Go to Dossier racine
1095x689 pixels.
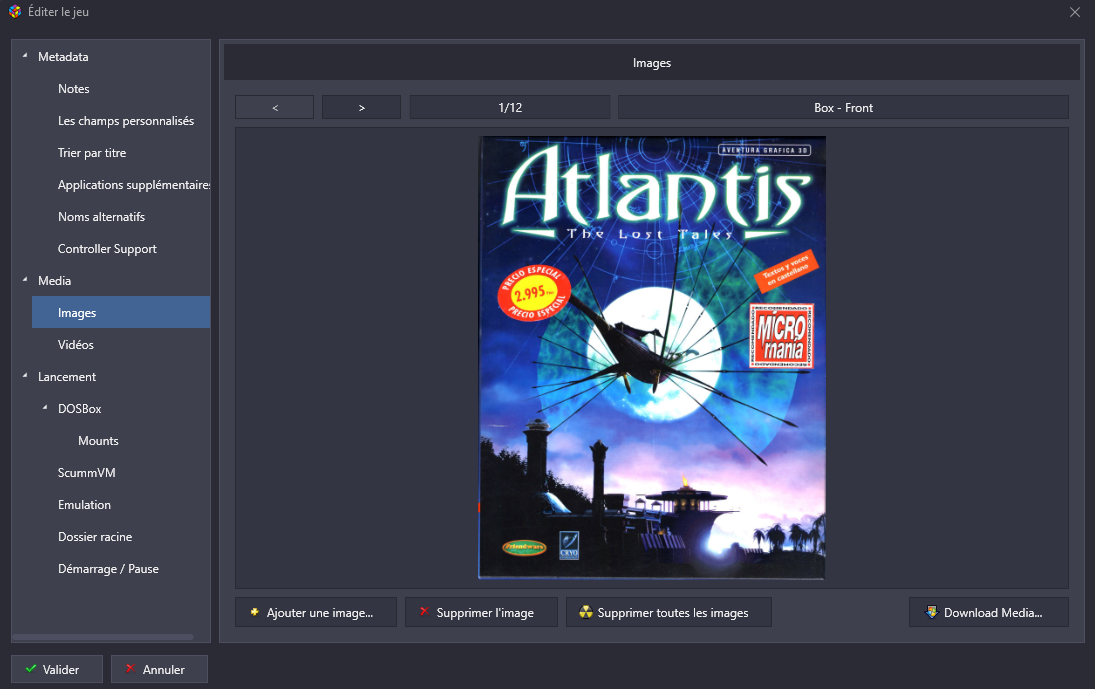click(x=95, y=537)
